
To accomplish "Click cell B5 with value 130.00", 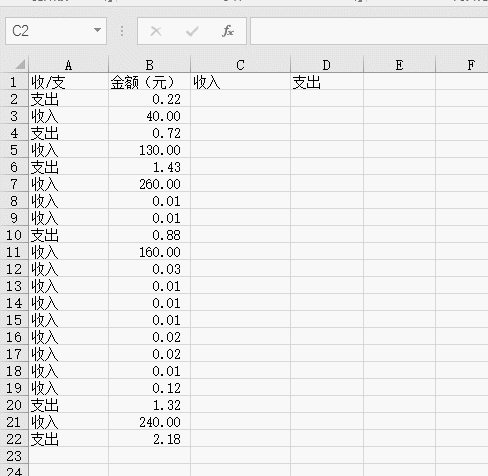I will coord(149,150).
